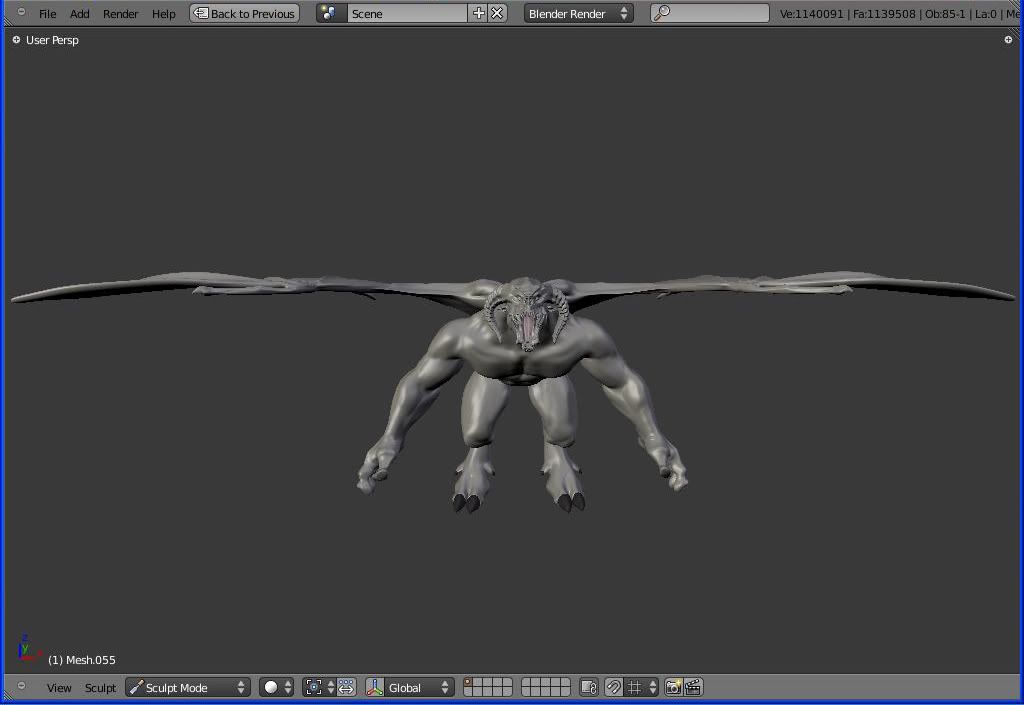Click the OpenGL render image camera icon
Screen dimensions: 1024x705
[x=674, y=688]
